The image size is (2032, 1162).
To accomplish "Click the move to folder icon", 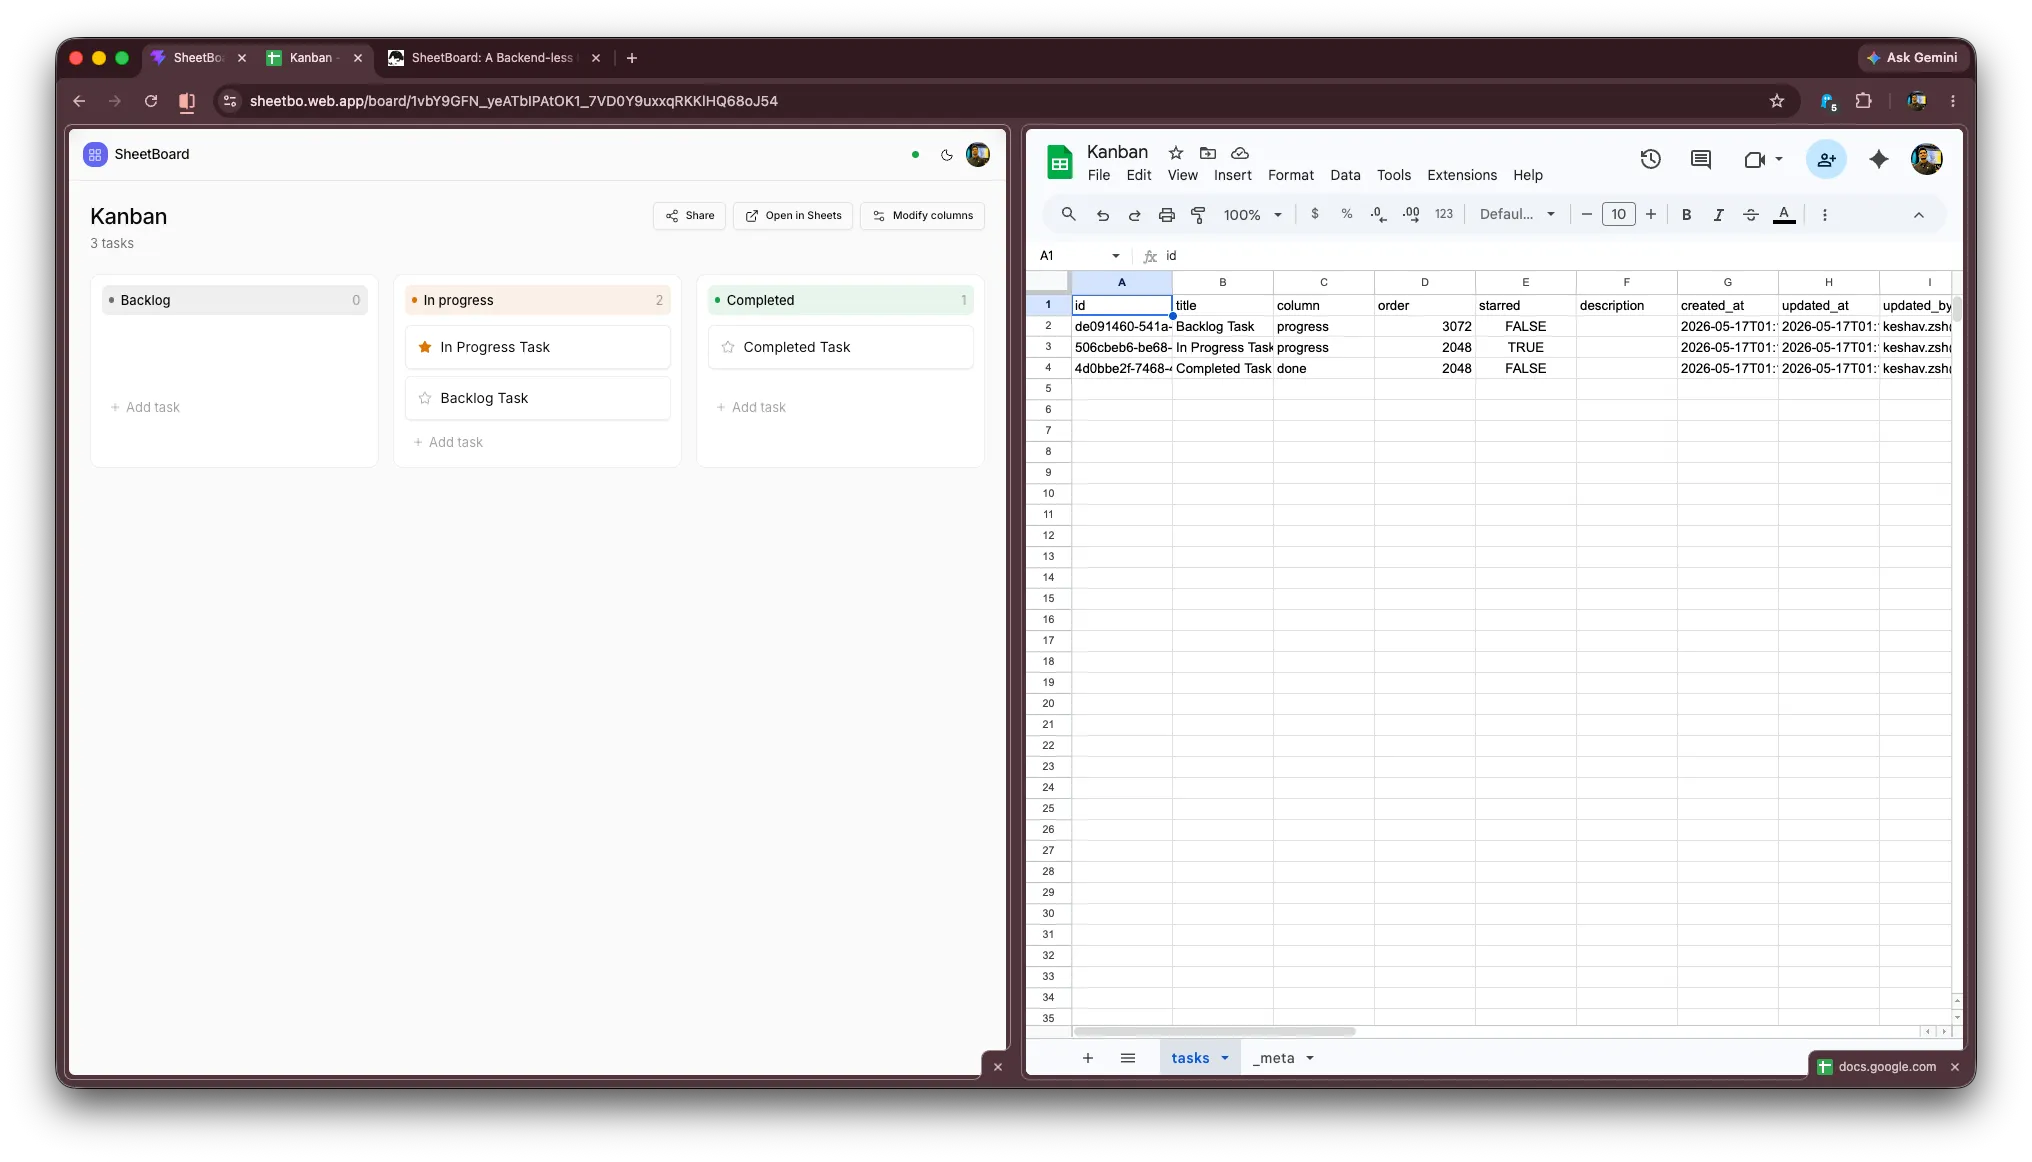I will (x=1208, y=153).
